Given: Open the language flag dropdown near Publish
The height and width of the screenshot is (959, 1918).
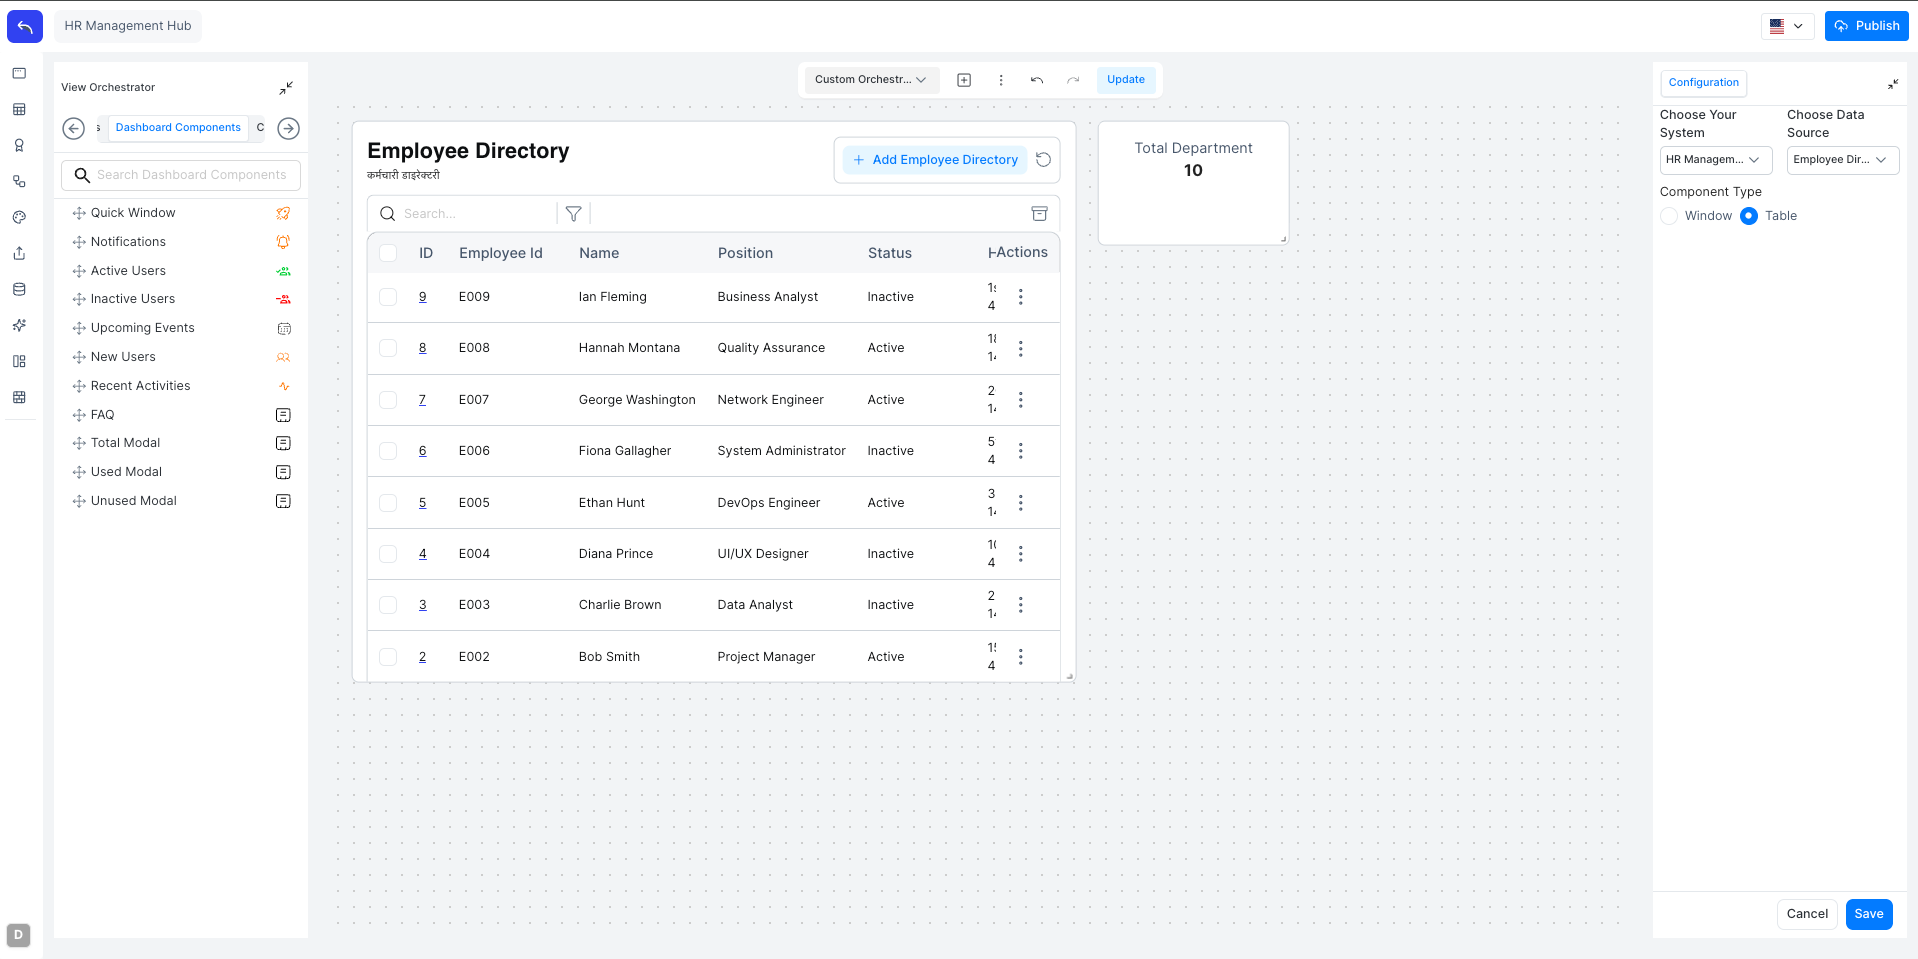Looking at the screenshot, I should pyautogui.click(x=1787, y=26).
